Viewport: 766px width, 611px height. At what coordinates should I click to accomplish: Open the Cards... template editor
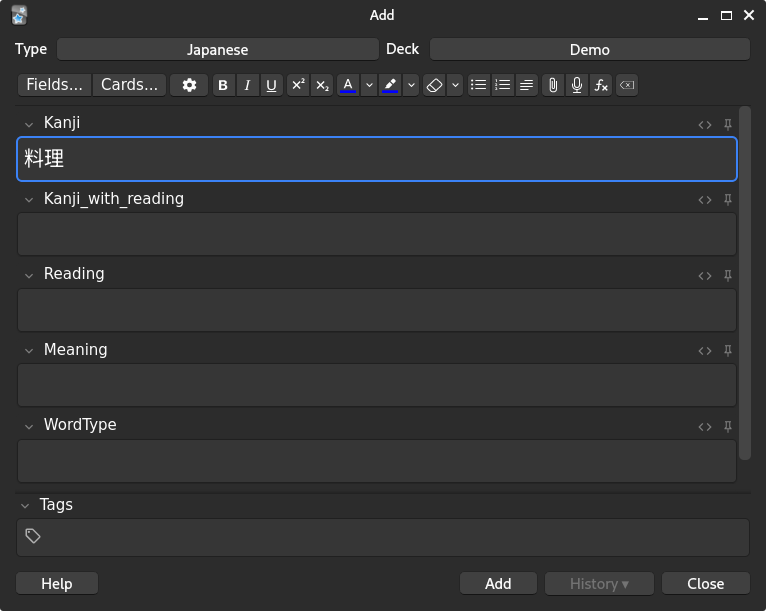pos(129,85)
